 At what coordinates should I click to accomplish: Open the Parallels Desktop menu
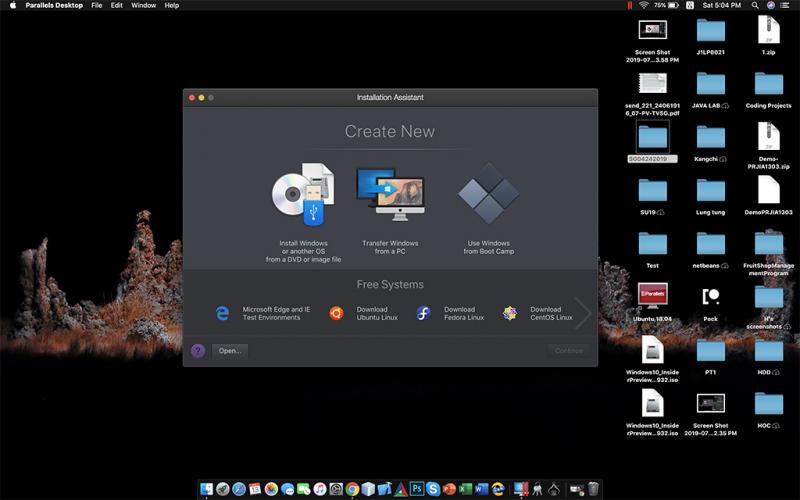pyautogui.click(x=54, y=5)
